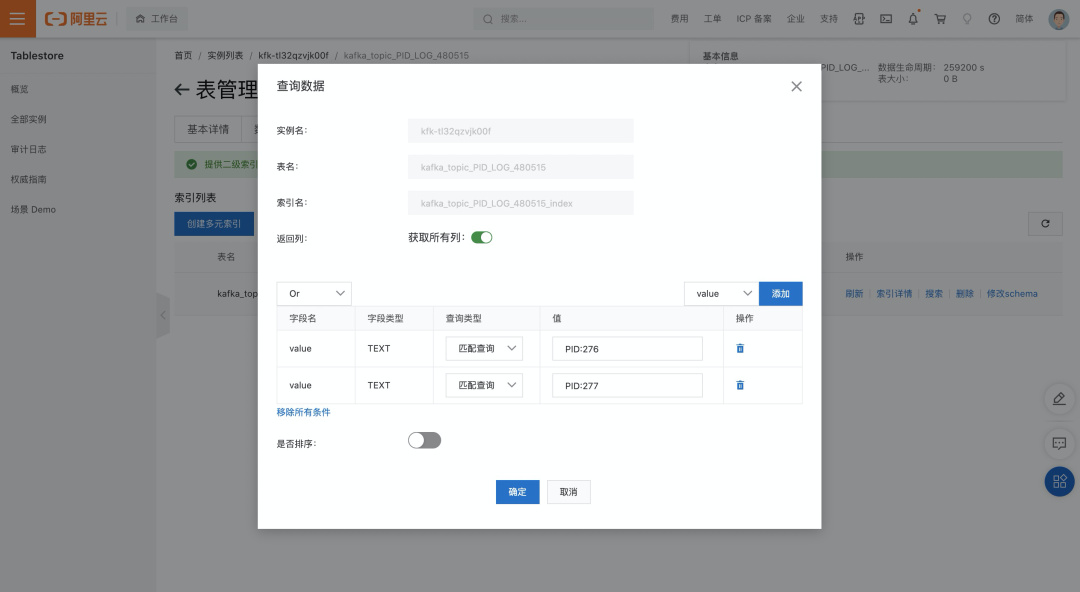Viewport: 1080px width, 592px height.
Task: Switch to the 基本详情 tab
Action: pos(208,130)
